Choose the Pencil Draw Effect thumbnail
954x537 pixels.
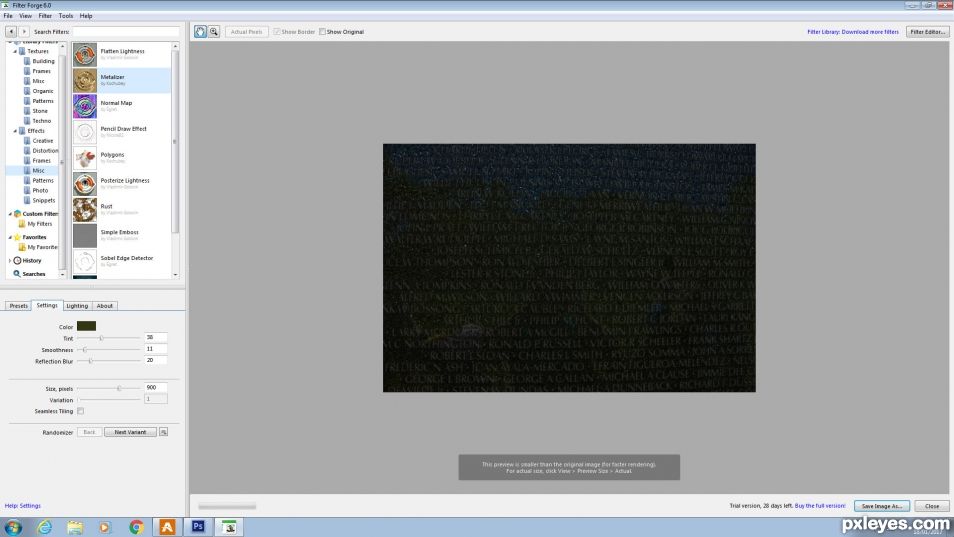85,132
